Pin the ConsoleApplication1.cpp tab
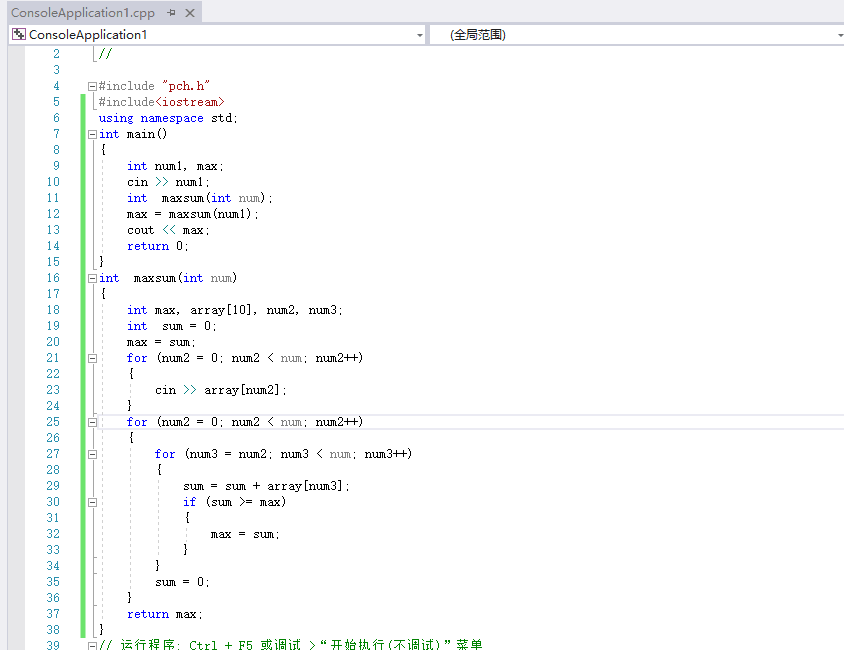This screenshot has width=844, height=650. [x=171, y=12]
